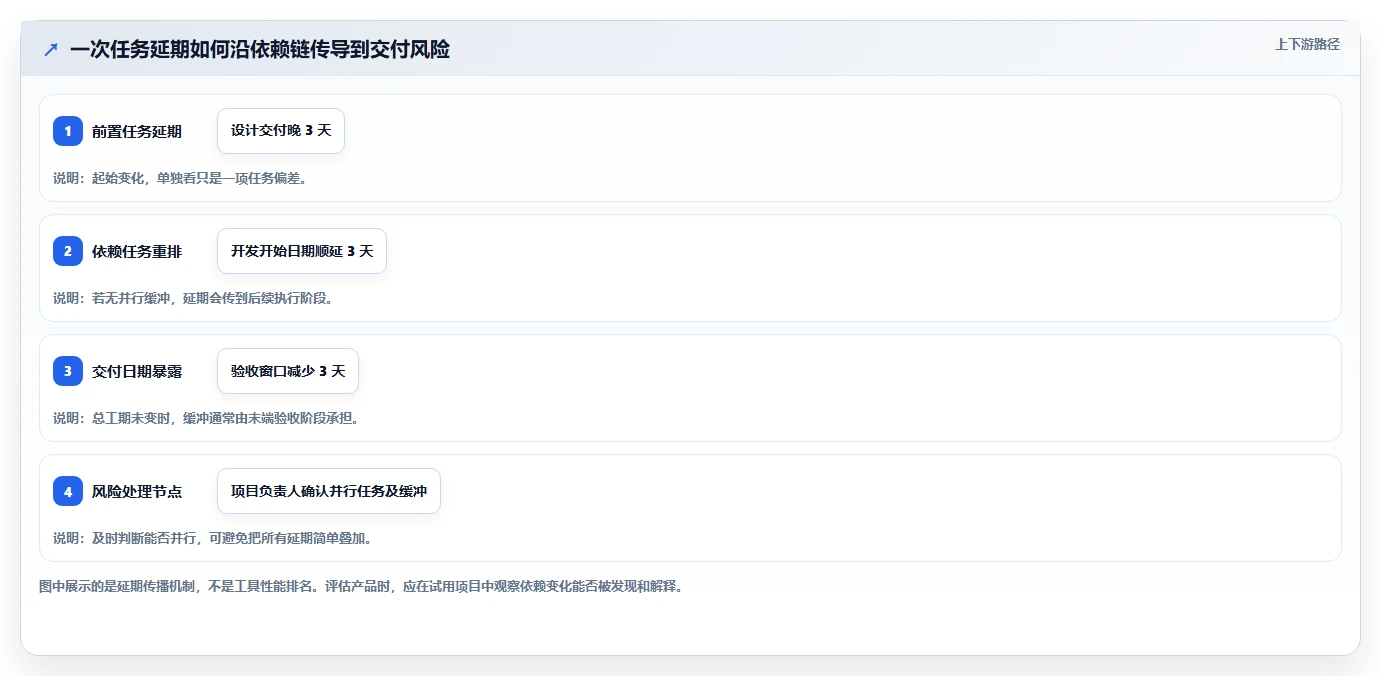Screen dimensions: 1381x676
Task: Click the step 1 number badge
Action: pyautogui.click(x=68, y=131)
